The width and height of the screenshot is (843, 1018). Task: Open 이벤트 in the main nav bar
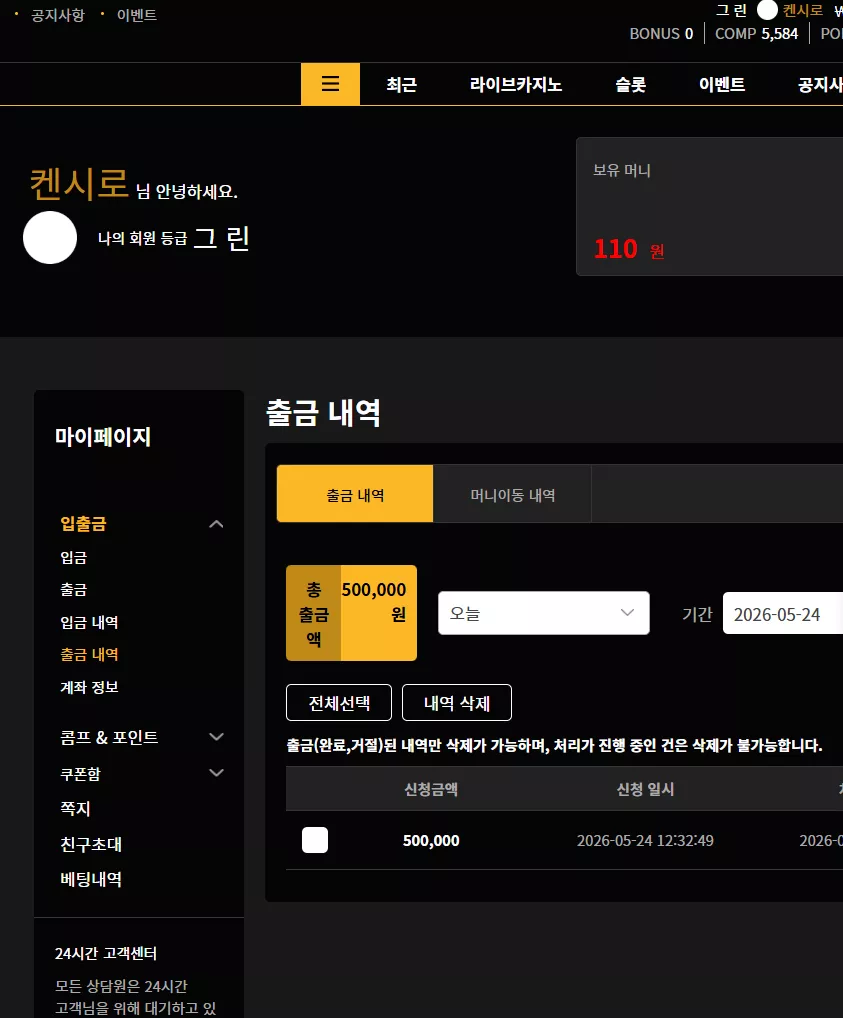(x=722, y=84)
